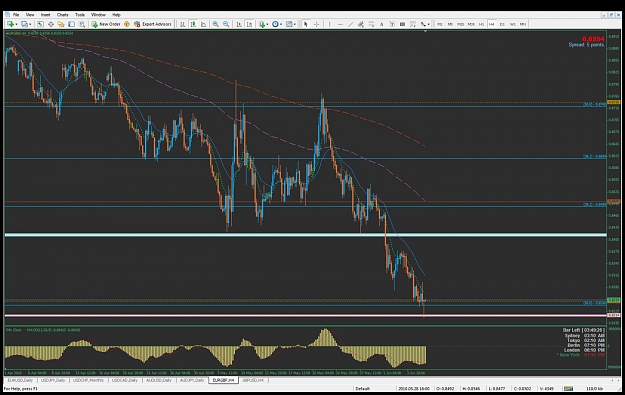The width and height of the screenshot is (625, 395).
Task: Switch to the USDCHF,Monthly chart tab
Action: coord(88,380)
